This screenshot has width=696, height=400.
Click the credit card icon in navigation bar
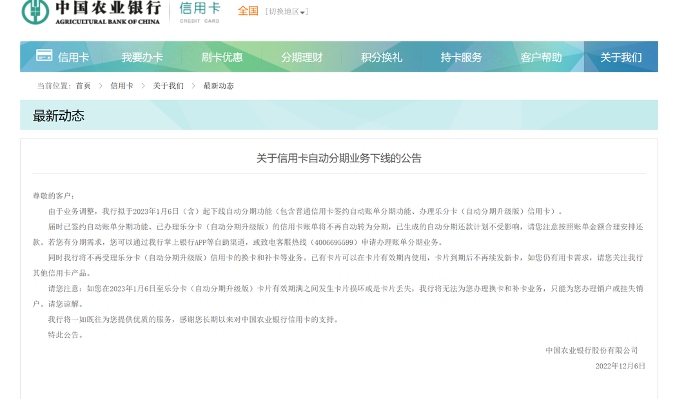44,56
